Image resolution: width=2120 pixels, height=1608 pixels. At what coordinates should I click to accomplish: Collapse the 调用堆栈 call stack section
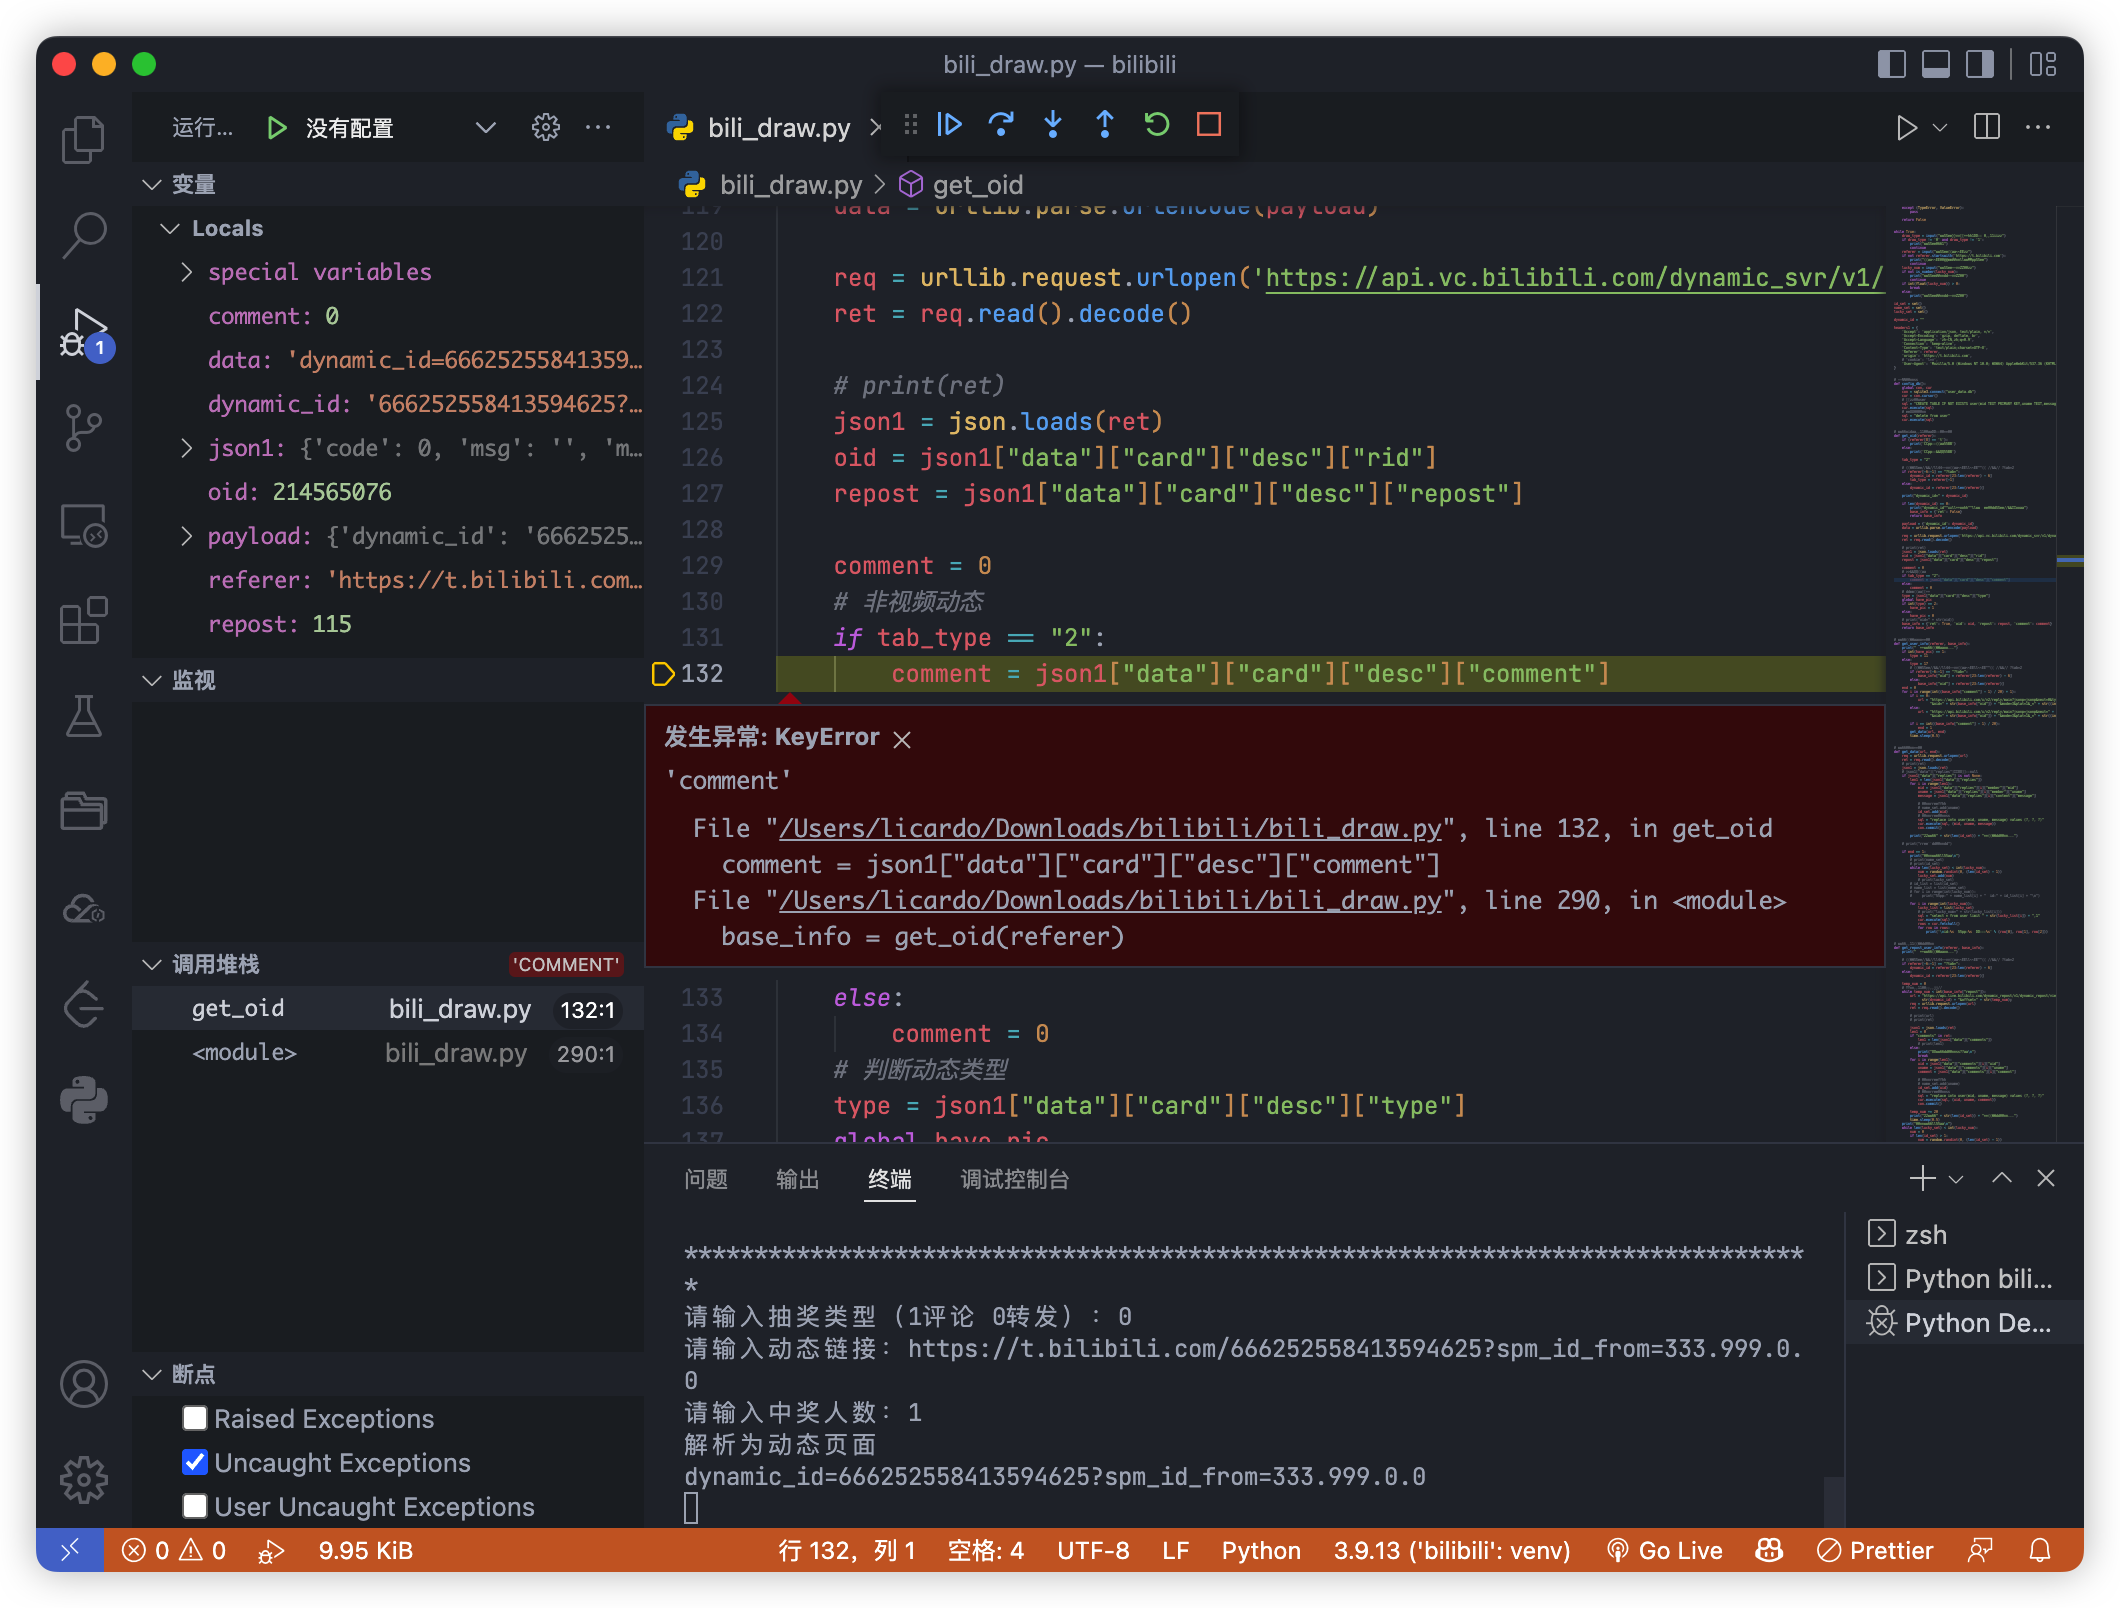(152, 964)
